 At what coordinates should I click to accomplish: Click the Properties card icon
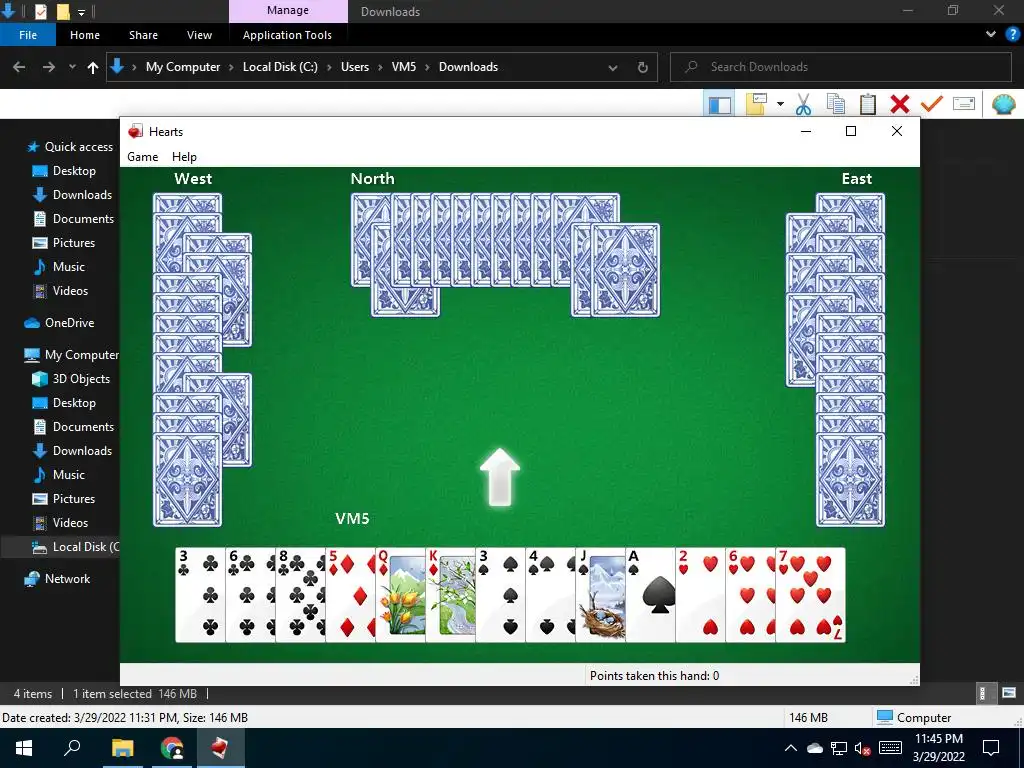coord(964,104)
